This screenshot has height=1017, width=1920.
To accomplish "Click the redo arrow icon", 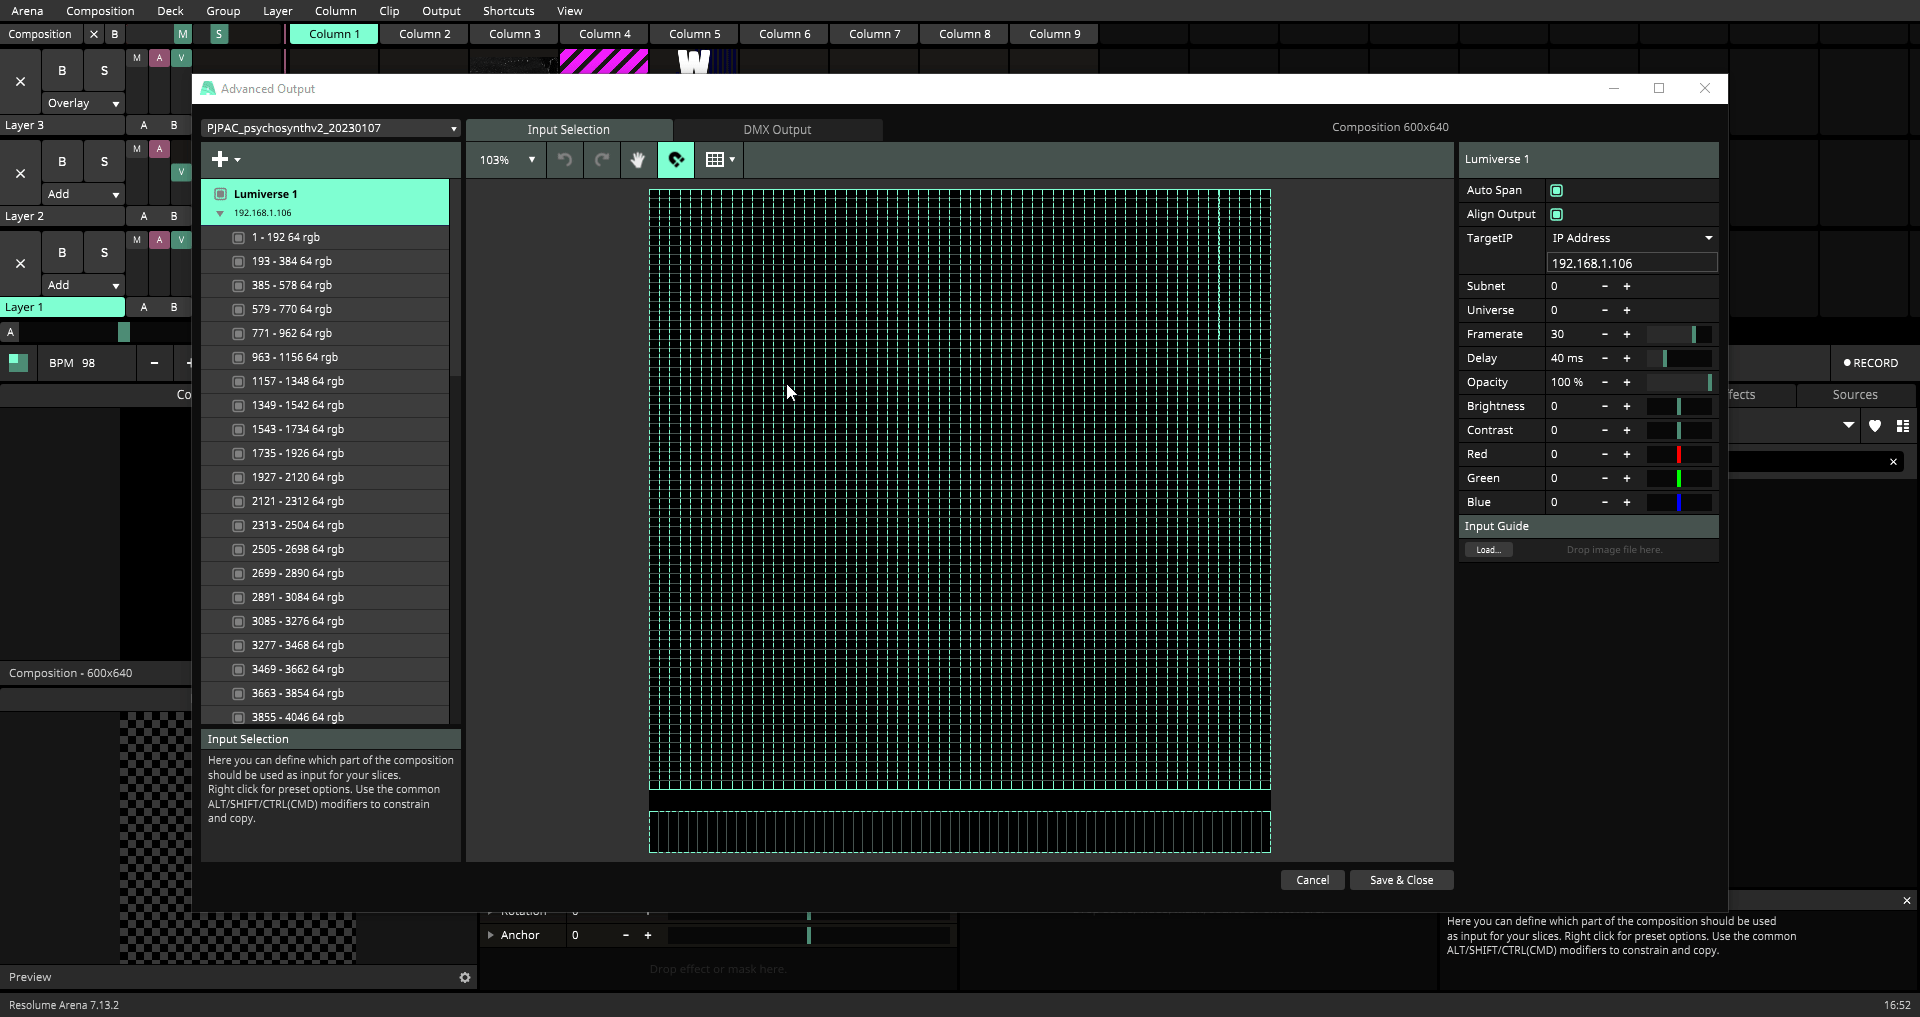I will pyautogui.click(x=602, y=160).
